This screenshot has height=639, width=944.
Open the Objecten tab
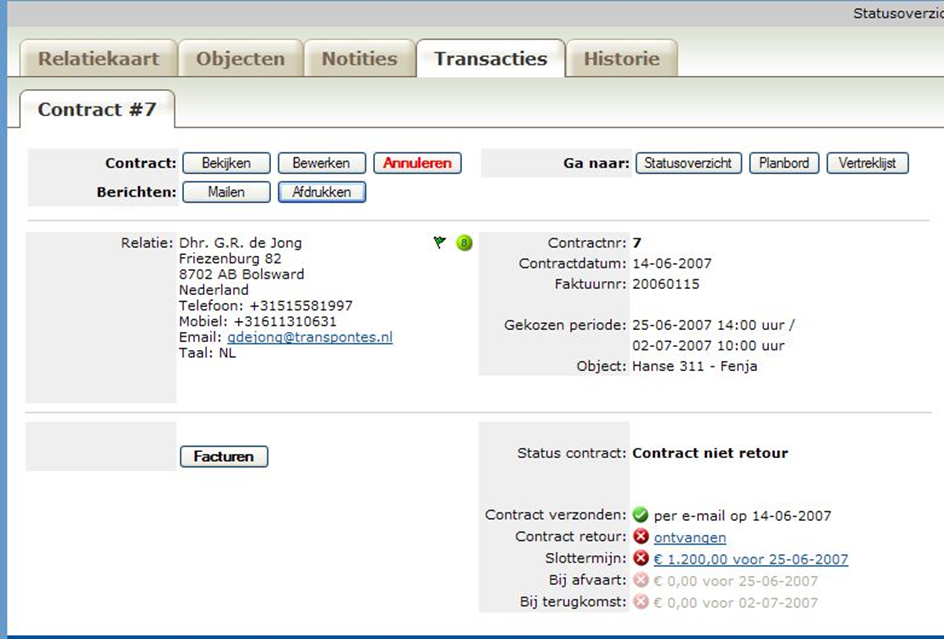240,59
